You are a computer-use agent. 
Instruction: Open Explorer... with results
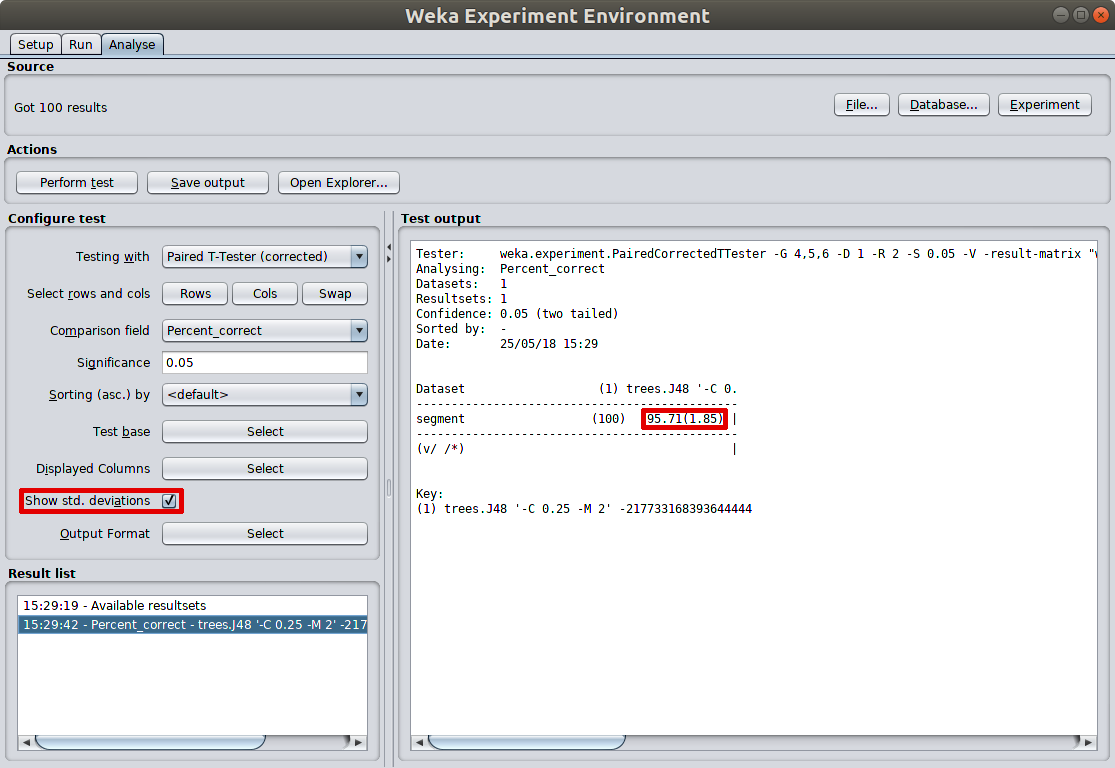(x=338, y=183)
